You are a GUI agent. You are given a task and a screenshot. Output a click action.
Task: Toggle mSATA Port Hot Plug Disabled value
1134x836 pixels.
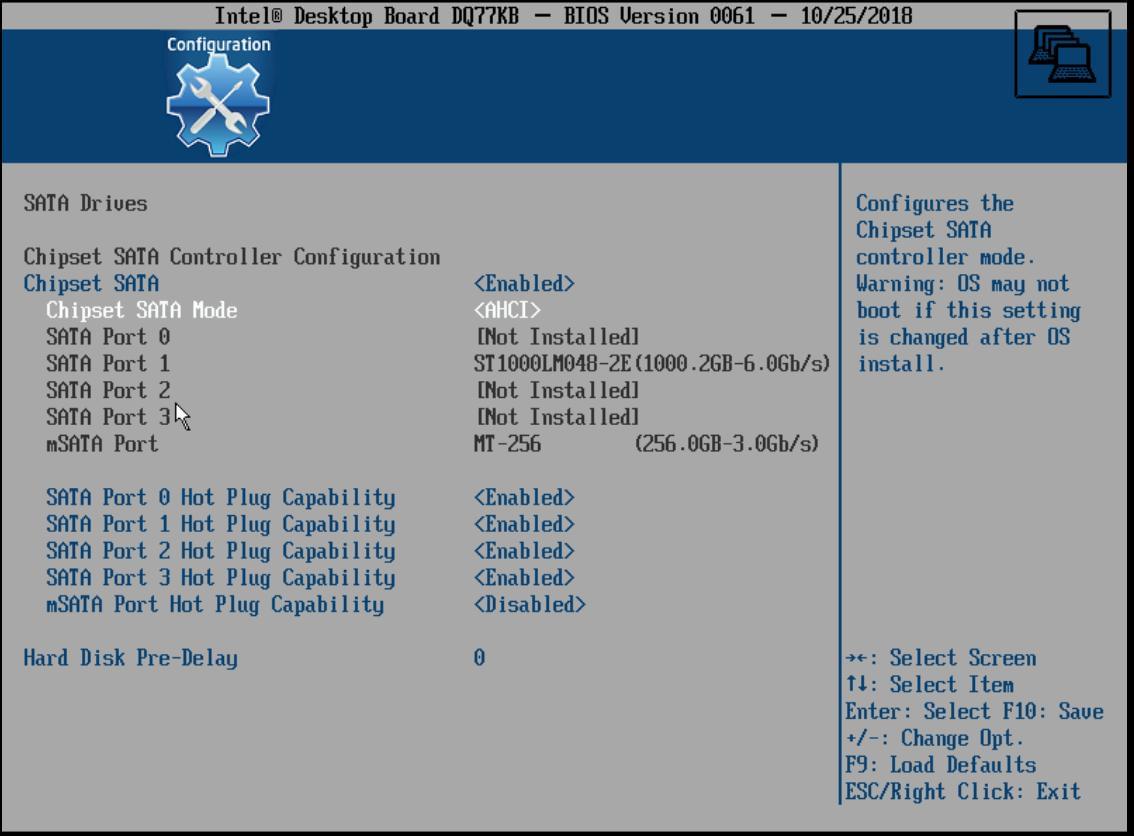[529, 605]
